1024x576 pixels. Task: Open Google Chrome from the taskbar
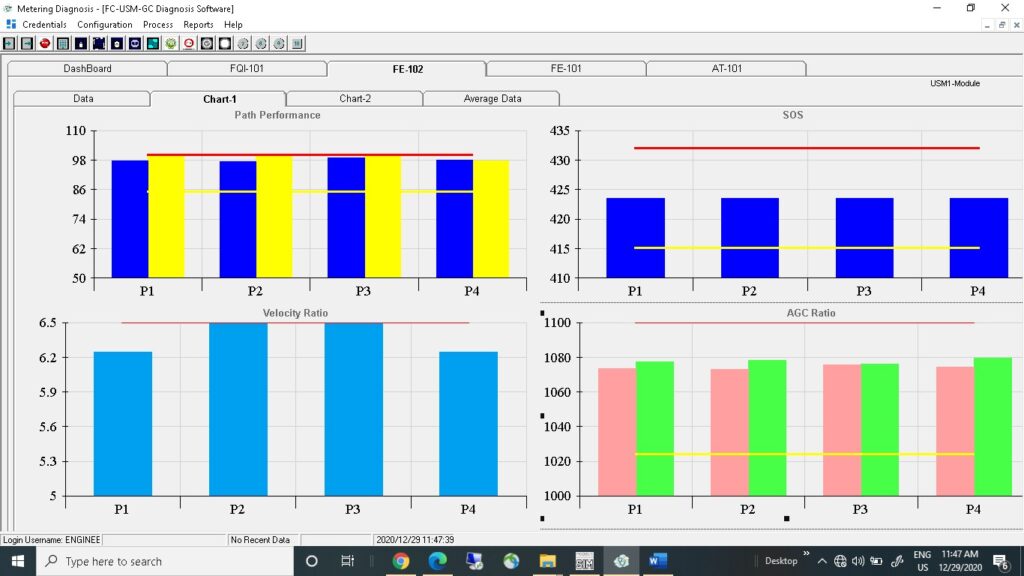coord(400,561)
